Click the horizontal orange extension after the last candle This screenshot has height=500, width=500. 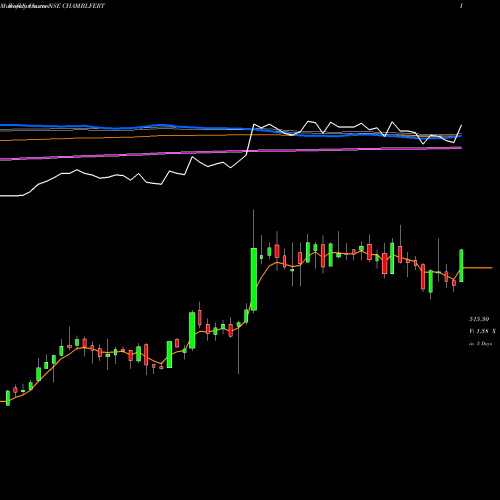click(478, 268)
